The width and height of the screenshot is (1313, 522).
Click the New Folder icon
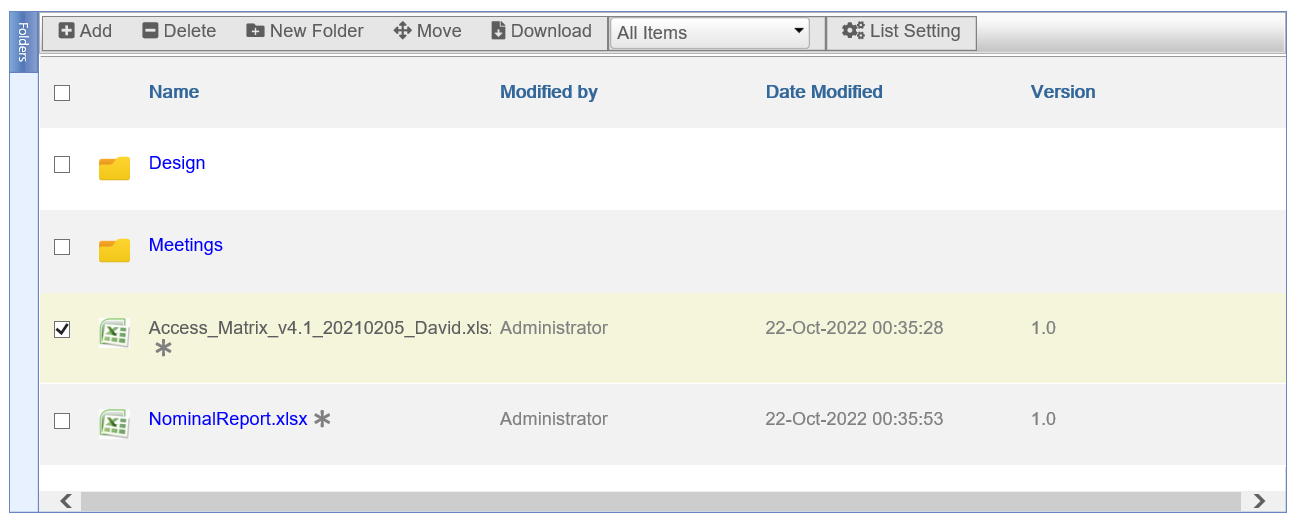[255, 31]
